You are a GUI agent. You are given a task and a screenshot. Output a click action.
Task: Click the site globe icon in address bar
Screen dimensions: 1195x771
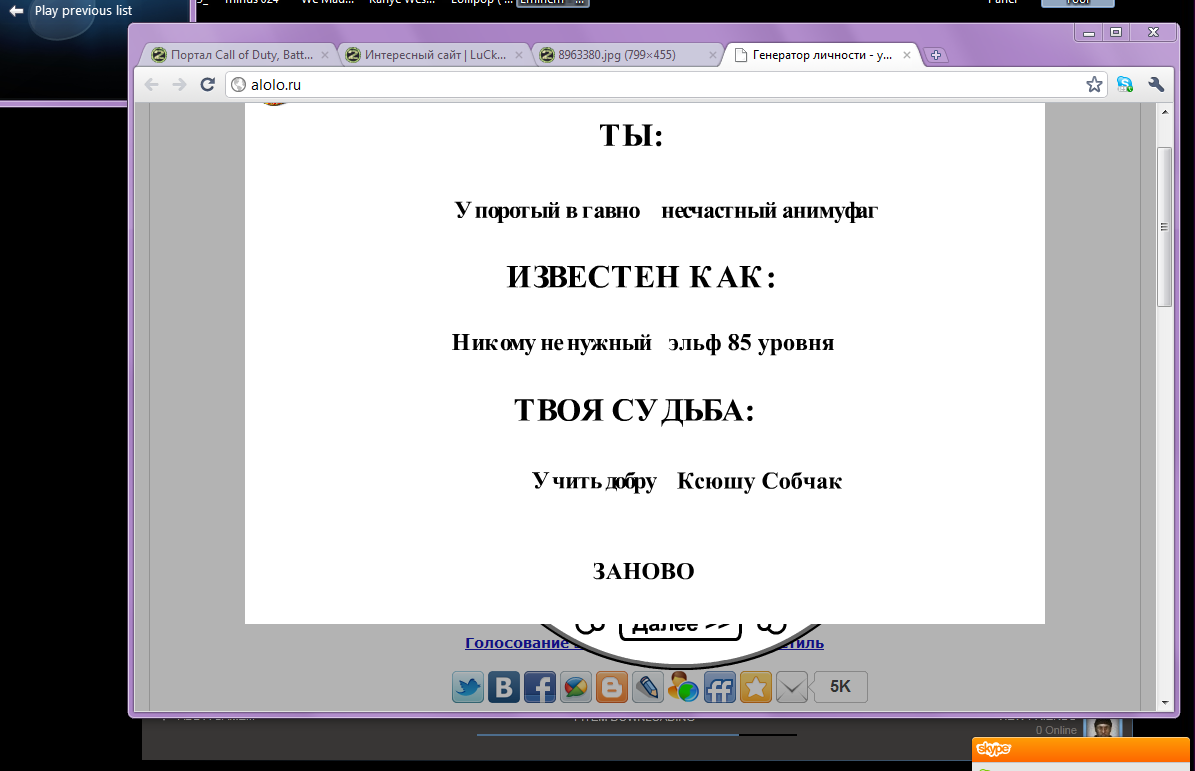239,85
